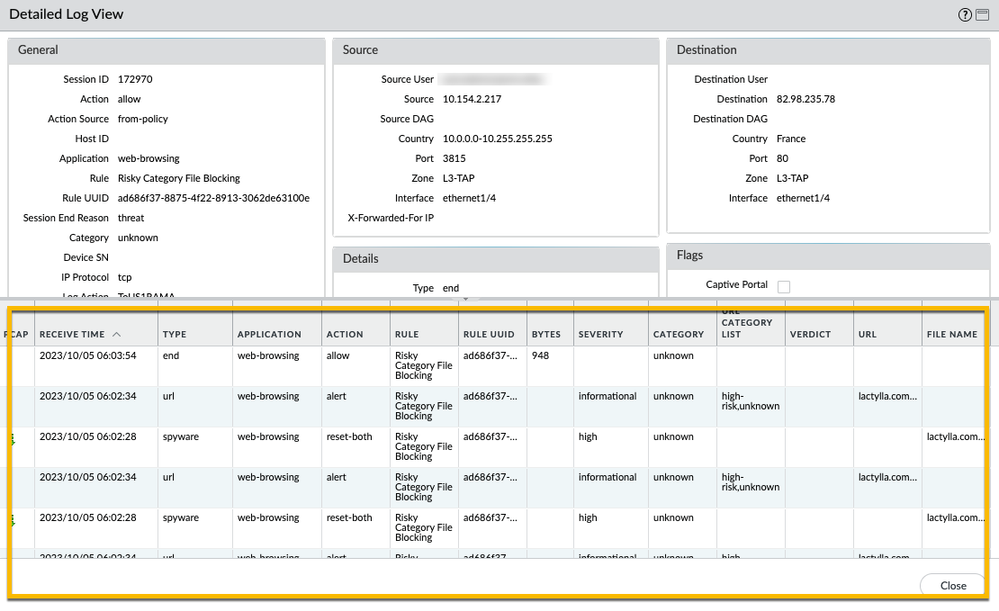
Task: Select the 948 bytes cell
Action: [540, 356]
